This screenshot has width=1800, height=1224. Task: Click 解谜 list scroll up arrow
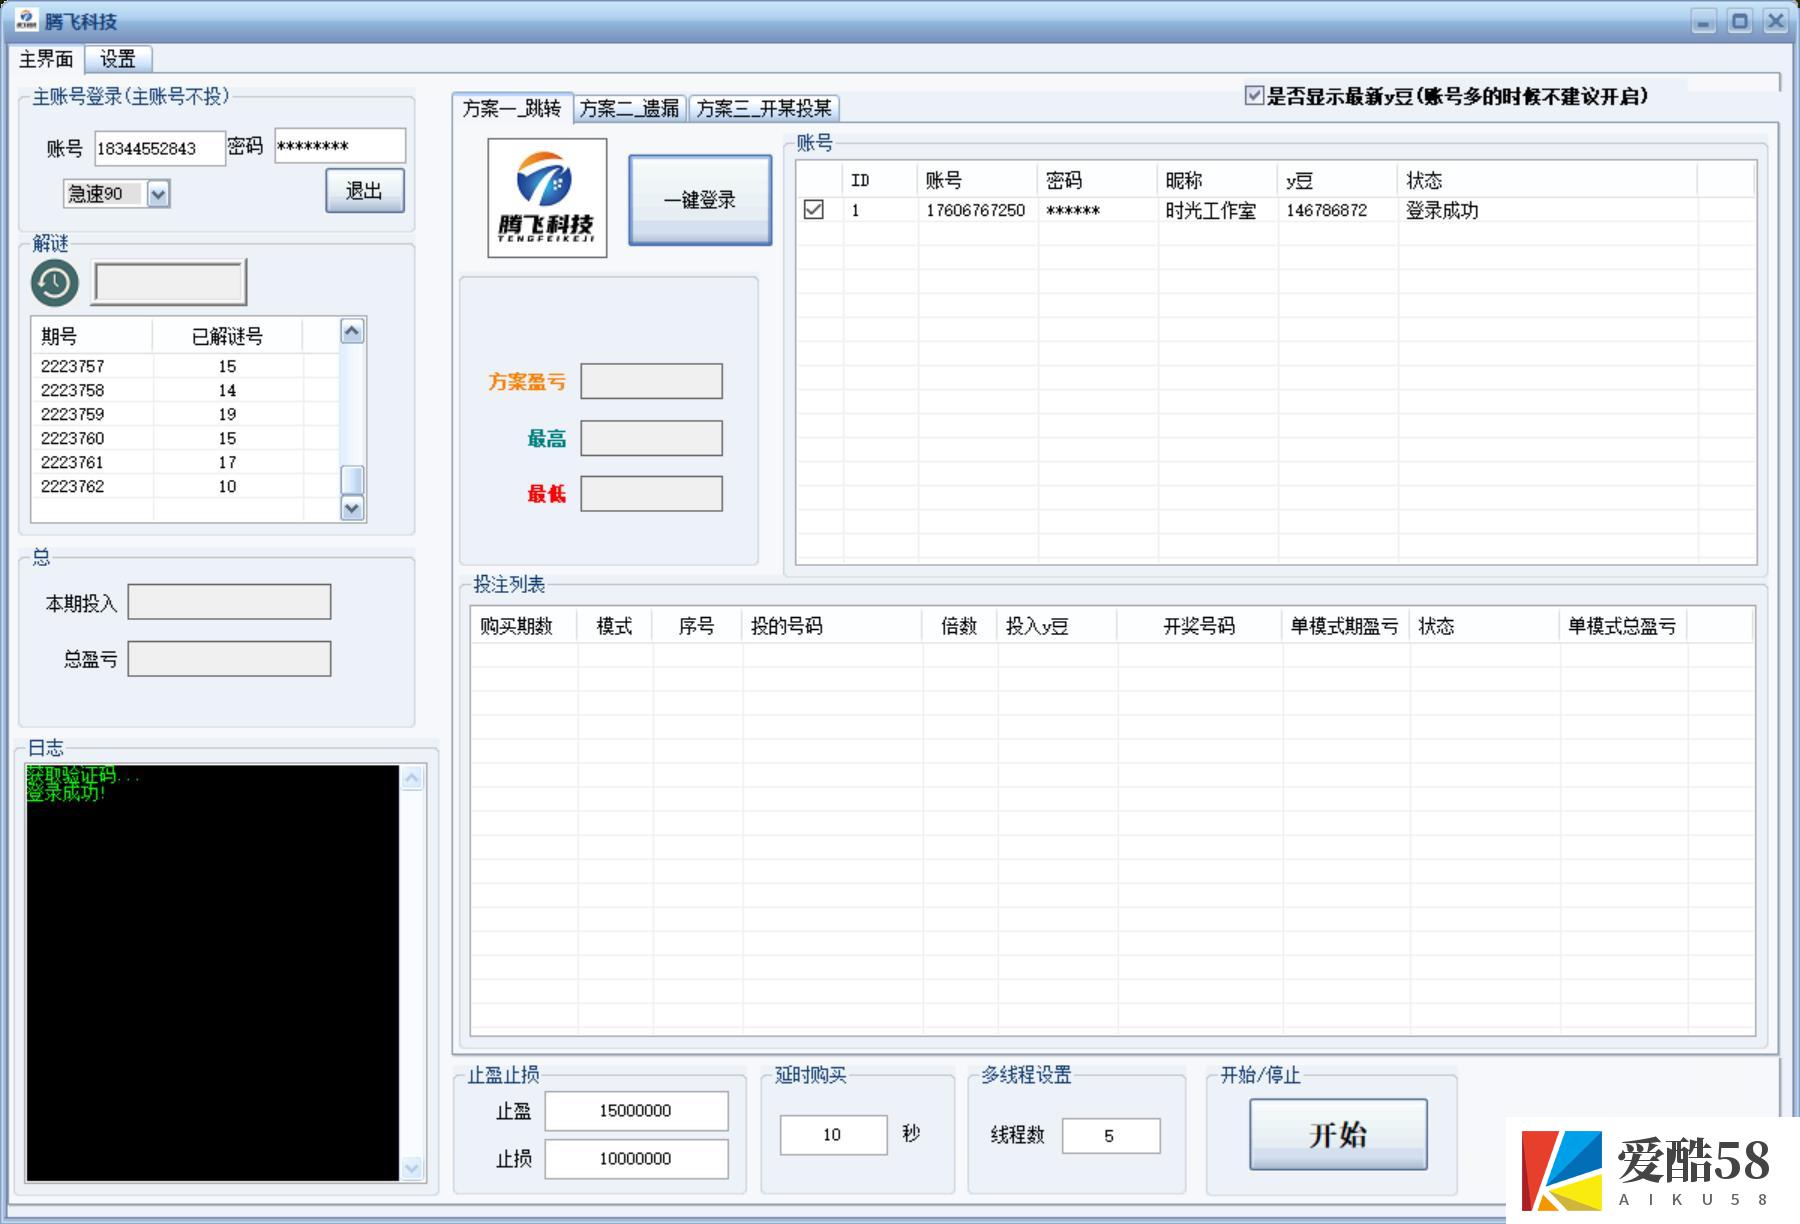click(x=352, y=331)
